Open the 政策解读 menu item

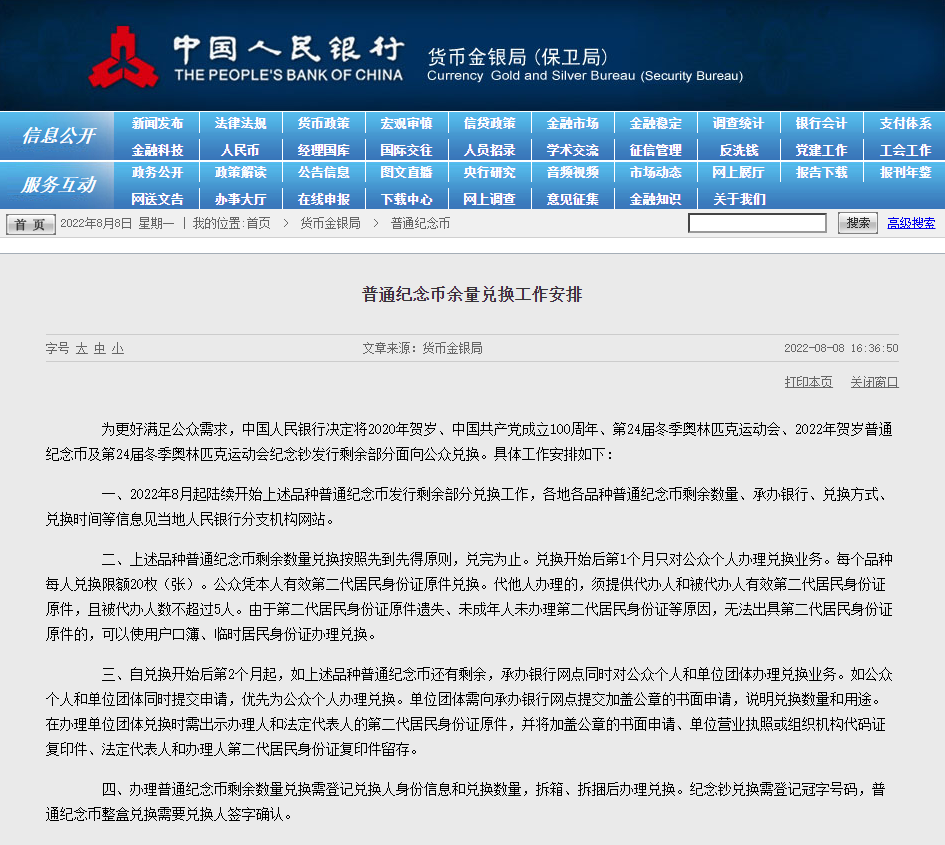tap(240, 172)
